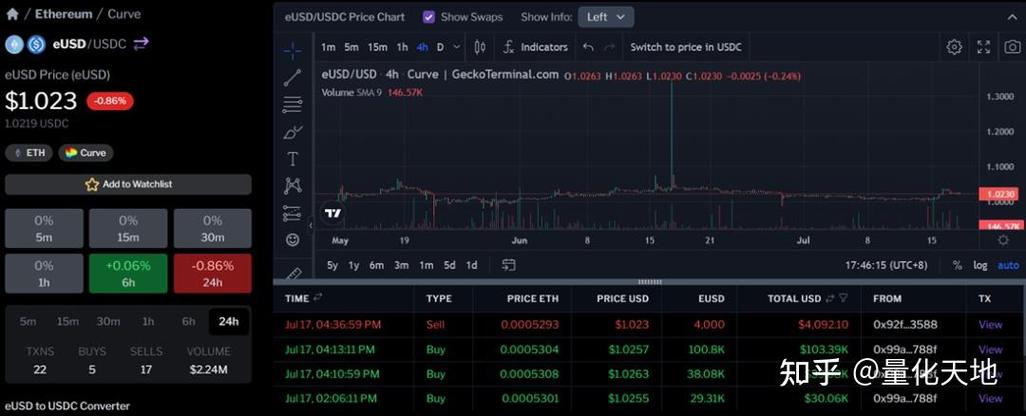Select the 5m chart interval
Image resolution: width=1026 pixels, height=416 pixels.
[351, 47]
